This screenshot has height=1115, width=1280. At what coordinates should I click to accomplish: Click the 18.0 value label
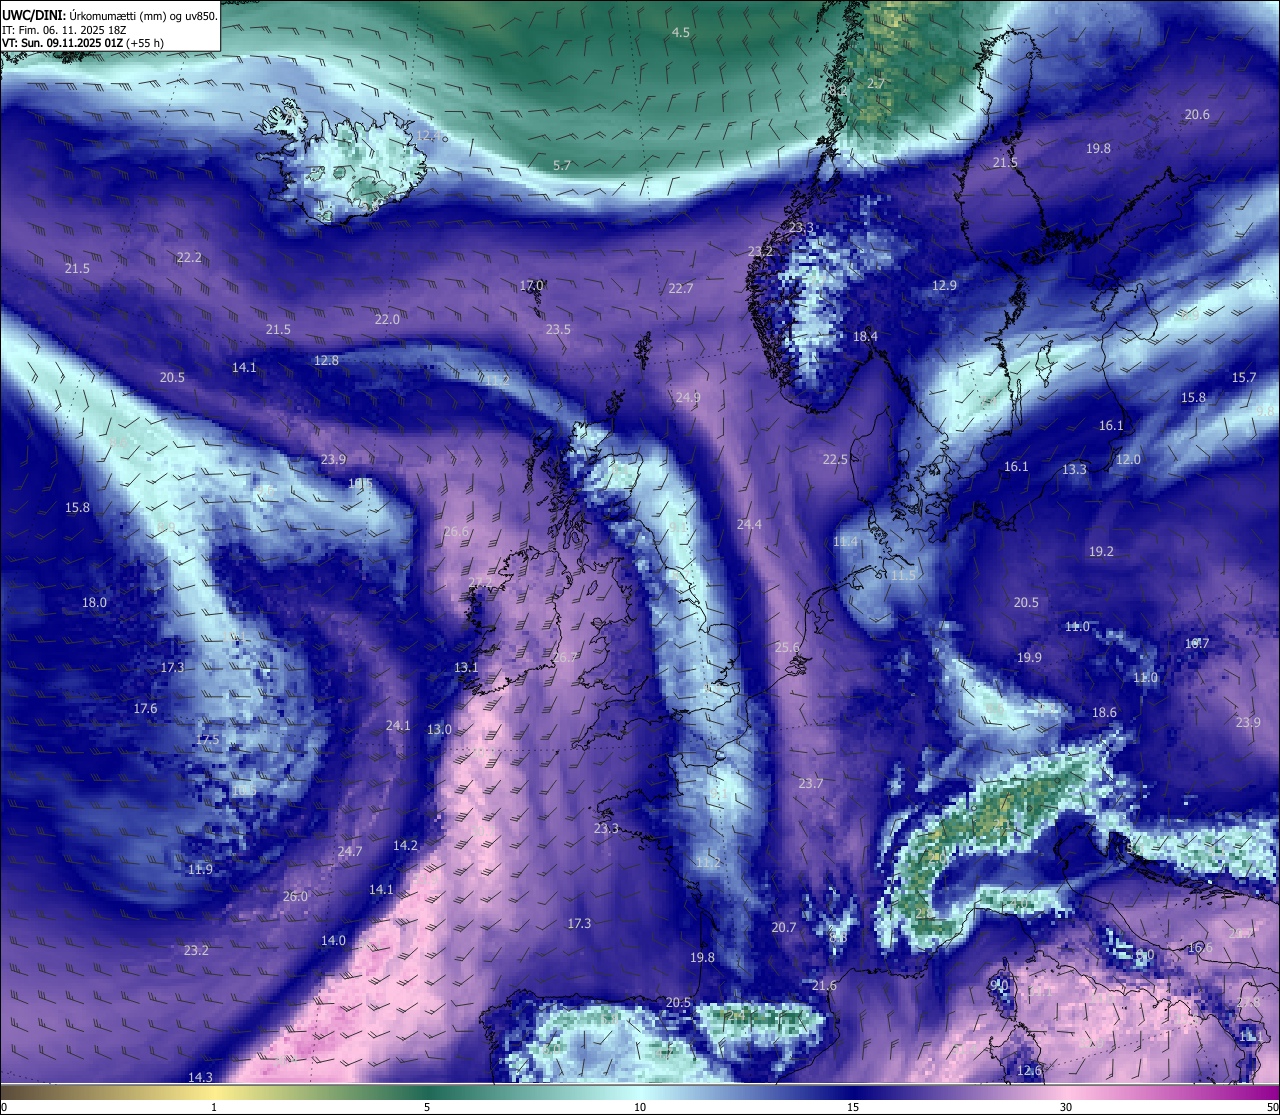(x=94, y=603)
